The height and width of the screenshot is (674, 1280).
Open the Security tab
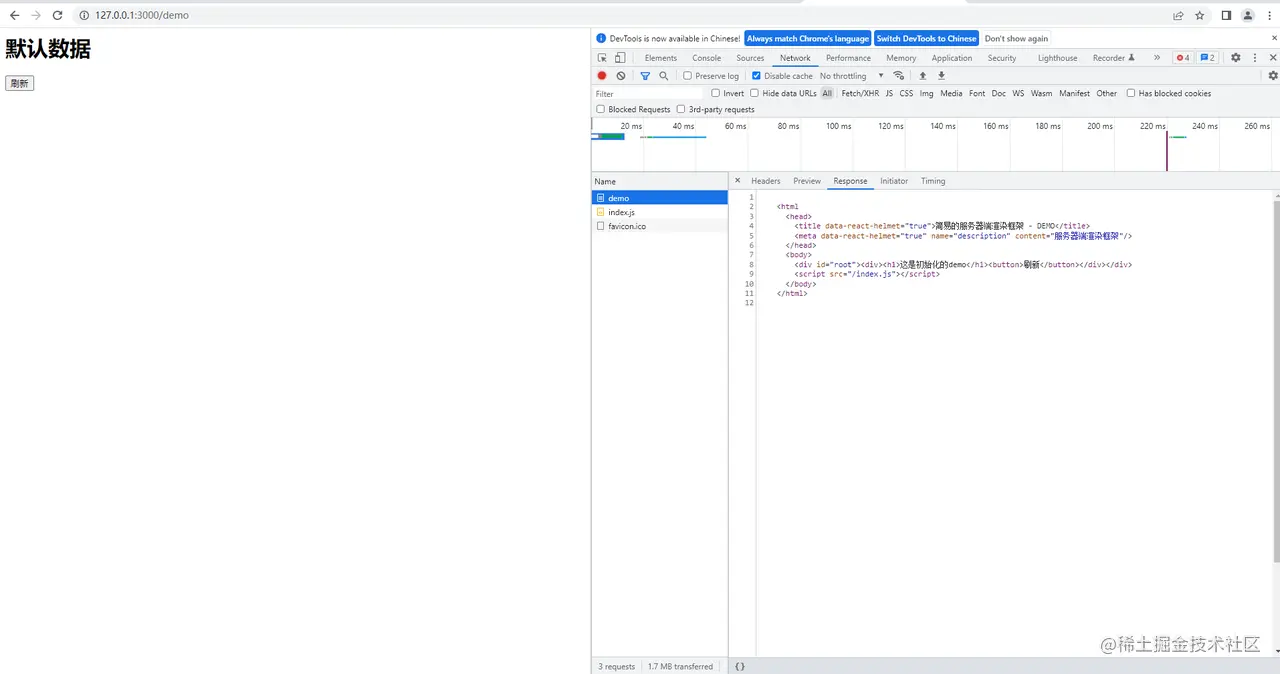pos(1002,58)
